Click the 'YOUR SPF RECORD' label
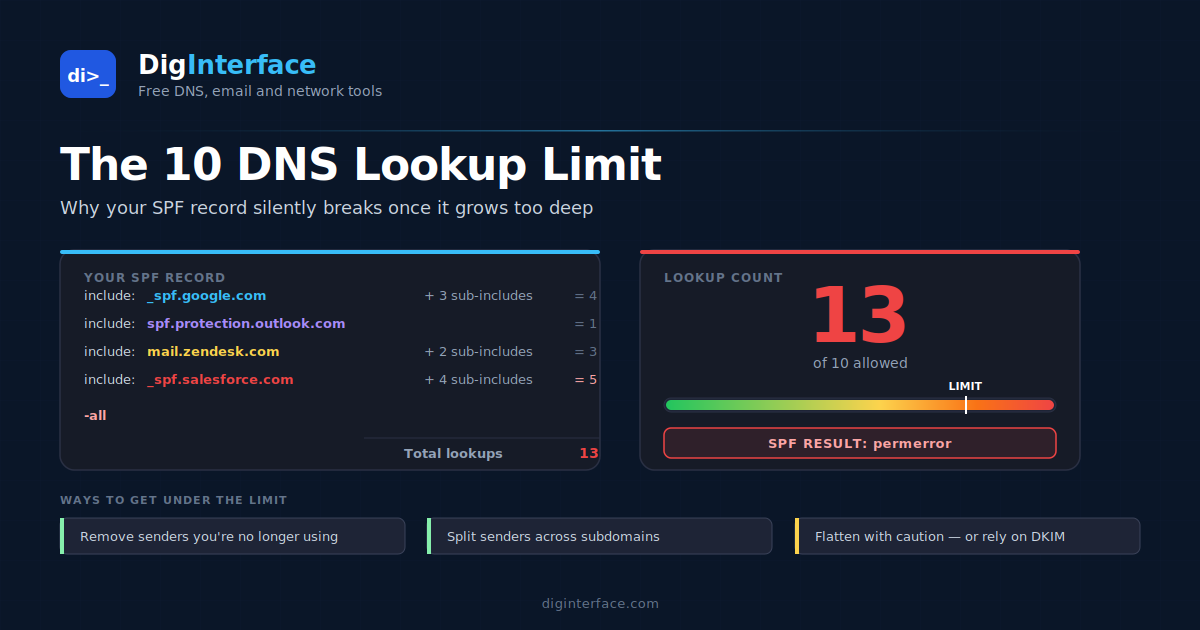 click(155, 278)
